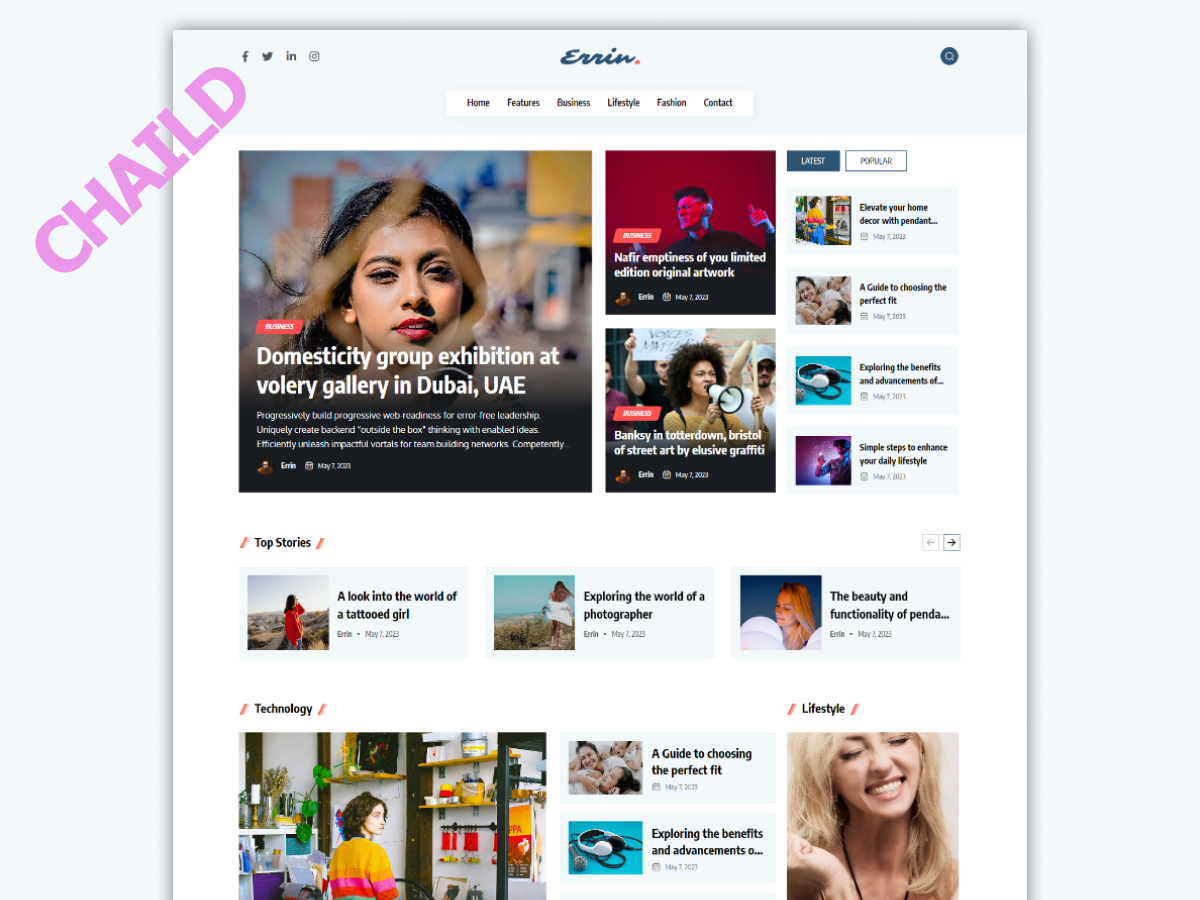1200x900 pixels.
Task: Open the Twitter social icon
Action: pyautogui.click(x=267, y=56)
